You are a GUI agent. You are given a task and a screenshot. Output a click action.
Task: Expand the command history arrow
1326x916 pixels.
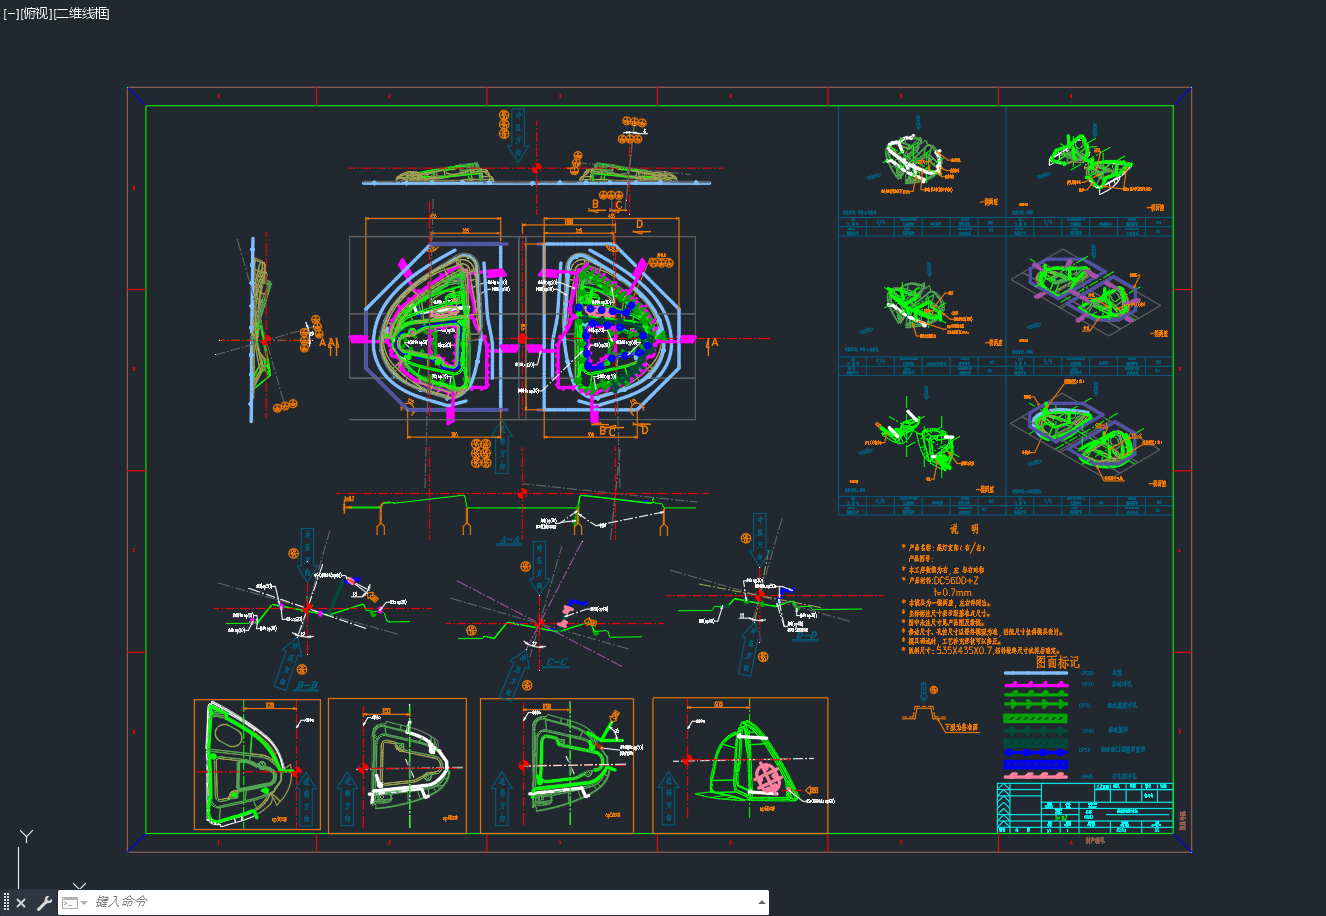762,903
